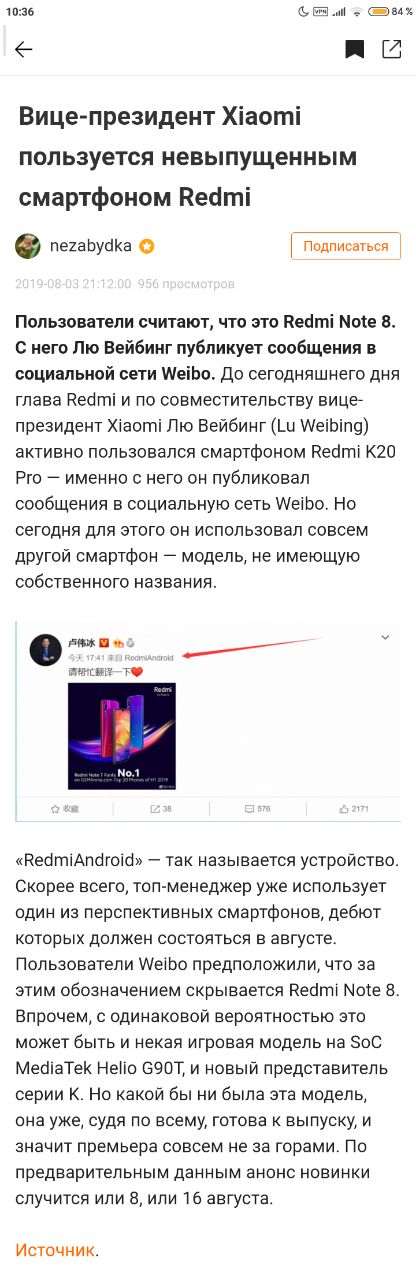This screenshot has width=416, height=1280.
Task: Open the Weibo screenshot image
Action: point(208,722)
